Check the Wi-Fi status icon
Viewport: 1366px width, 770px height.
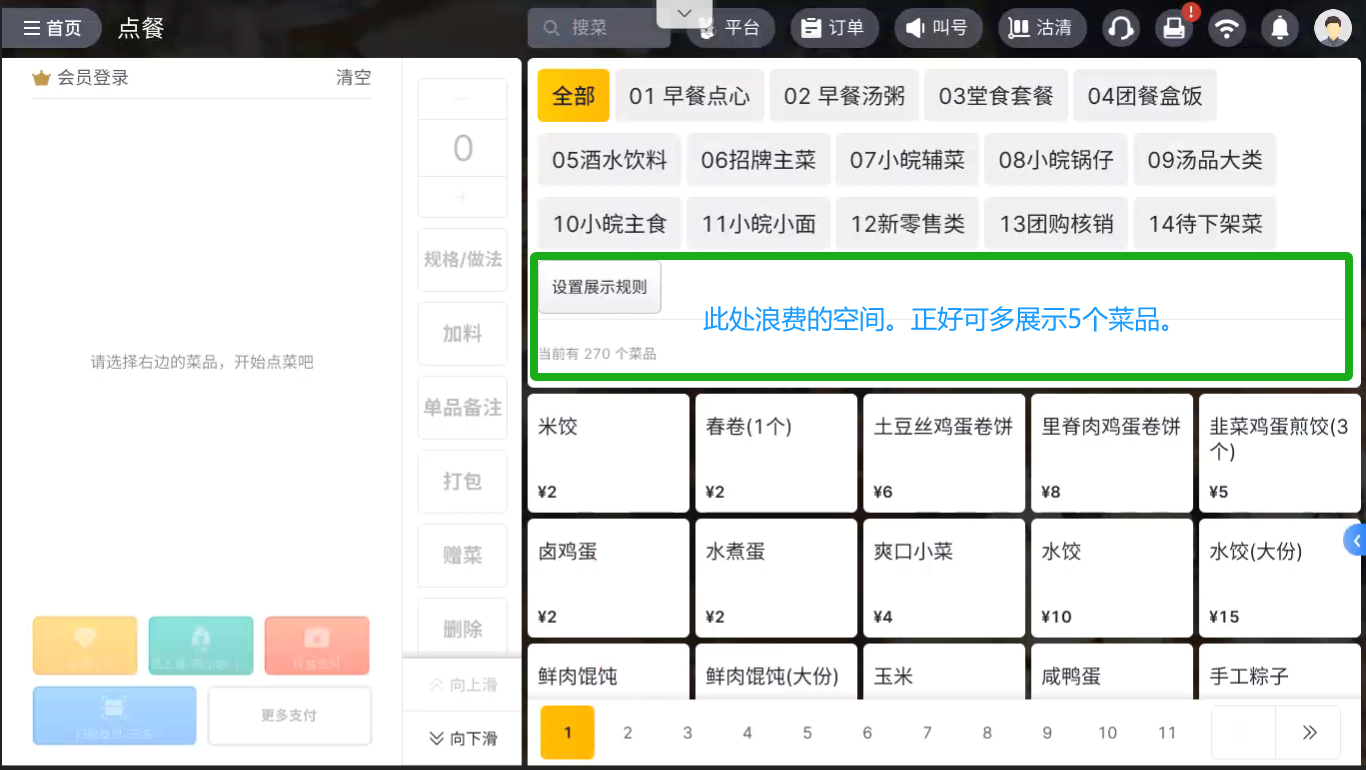[x=1227, y=28]
